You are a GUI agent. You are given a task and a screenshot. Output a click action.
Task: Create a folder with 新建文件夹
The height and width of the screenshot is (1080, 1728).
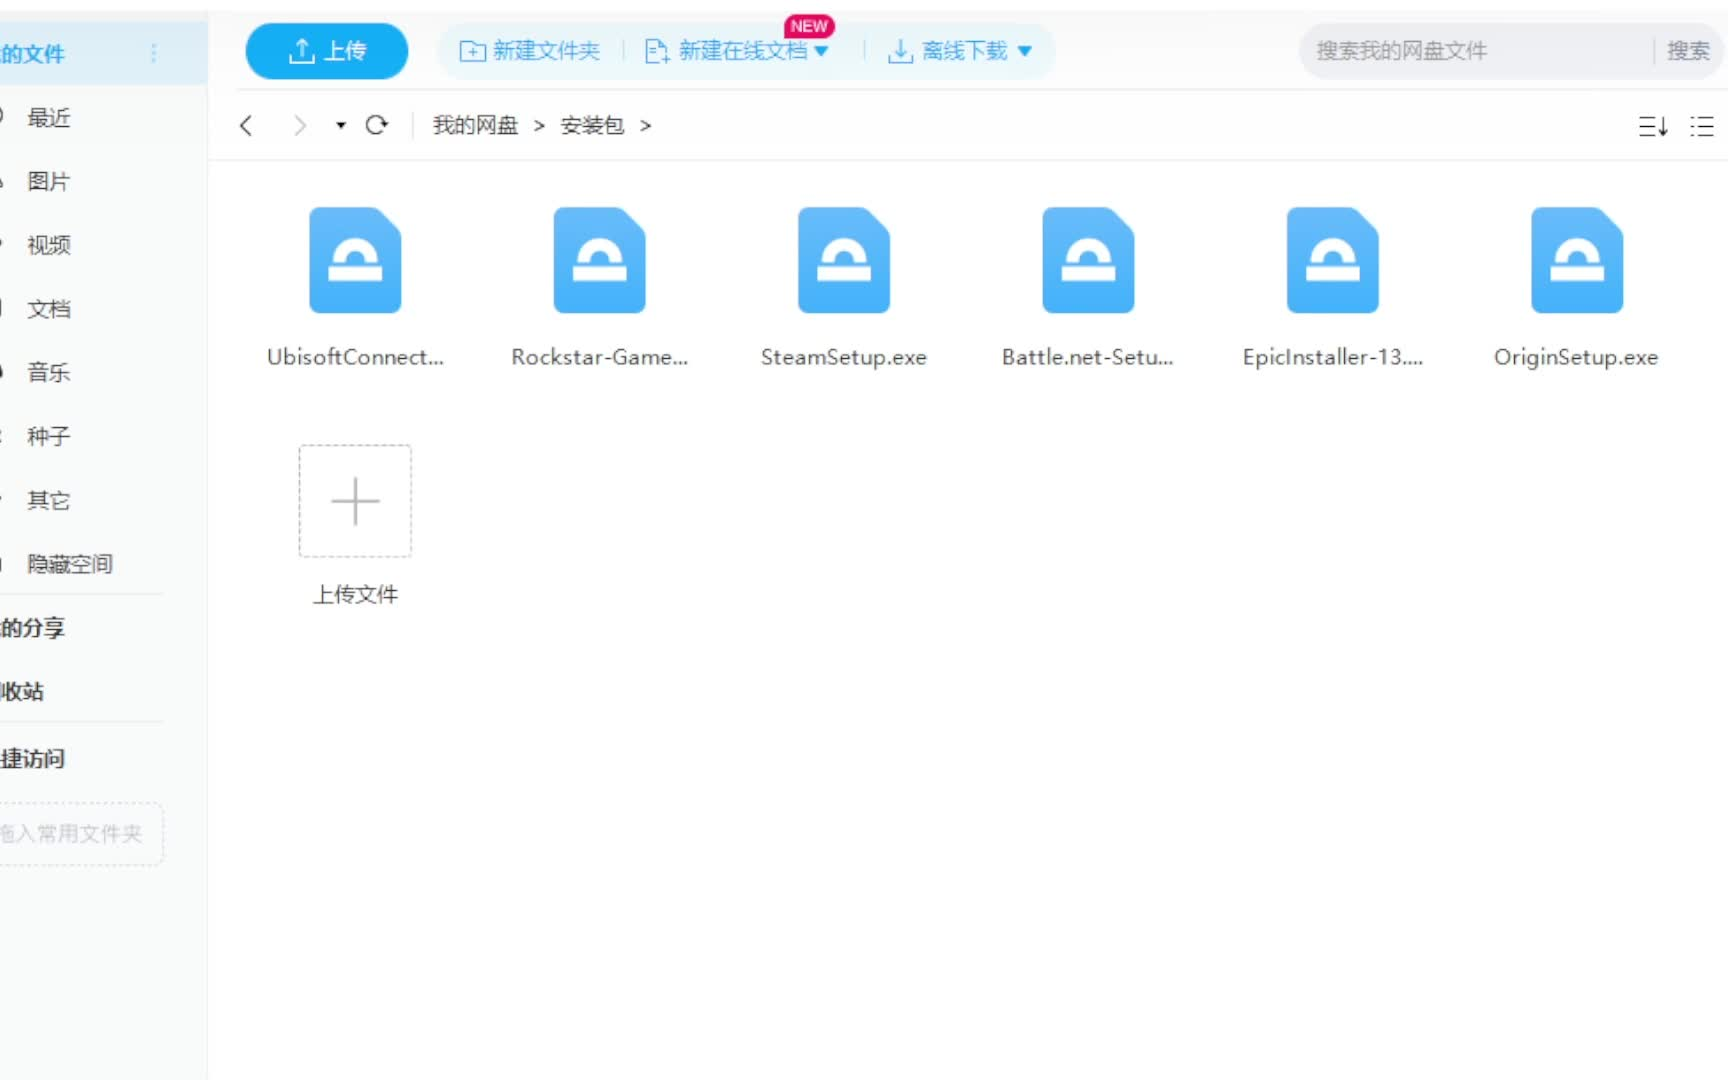[x=529, y=51]
